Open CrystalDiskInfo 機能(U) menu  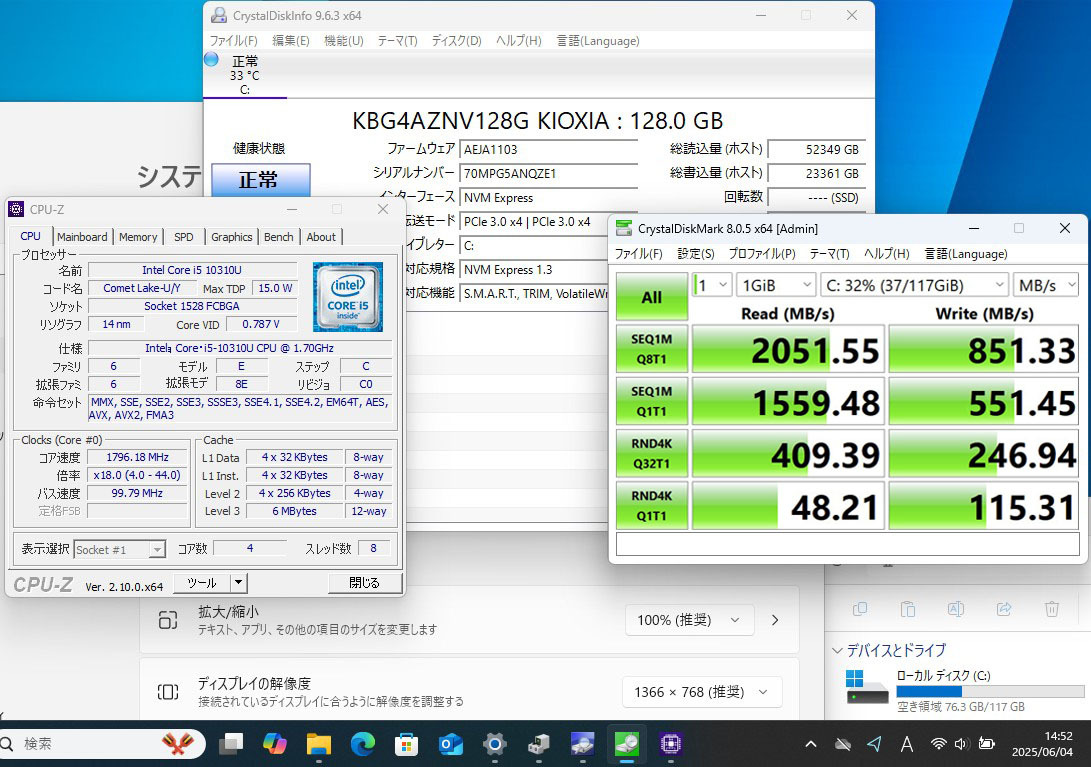[344, 40]
